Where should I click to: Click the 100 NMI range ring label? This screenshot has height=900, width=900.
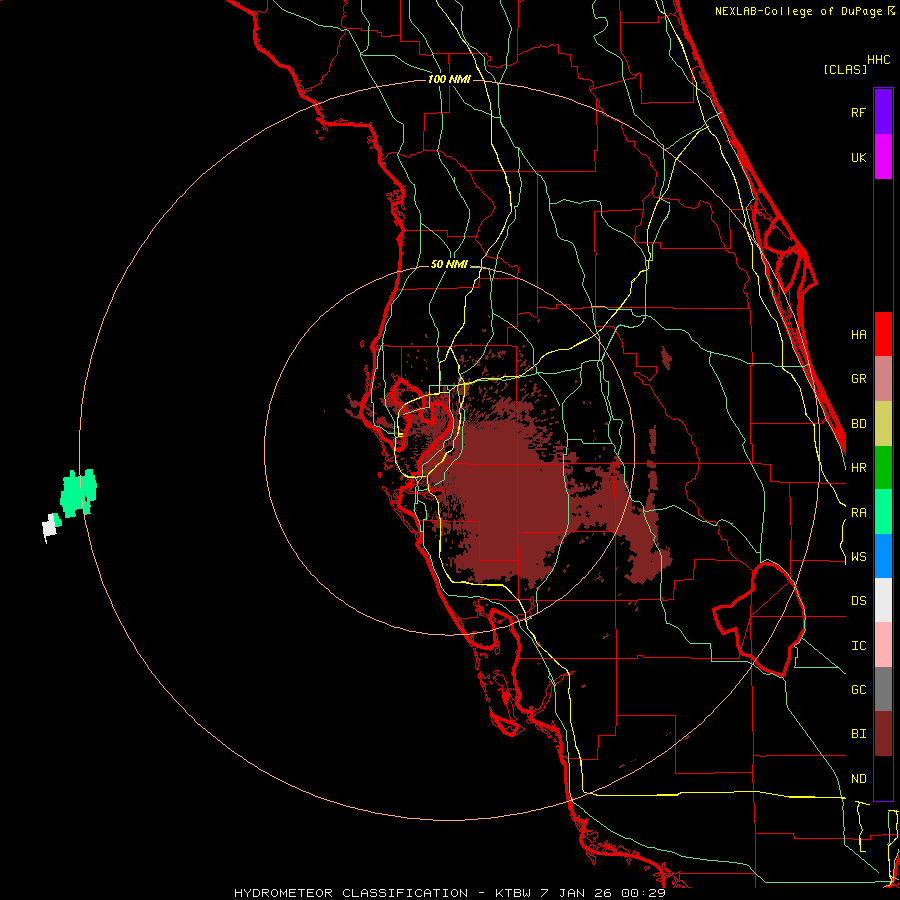(x=449, y=79)
